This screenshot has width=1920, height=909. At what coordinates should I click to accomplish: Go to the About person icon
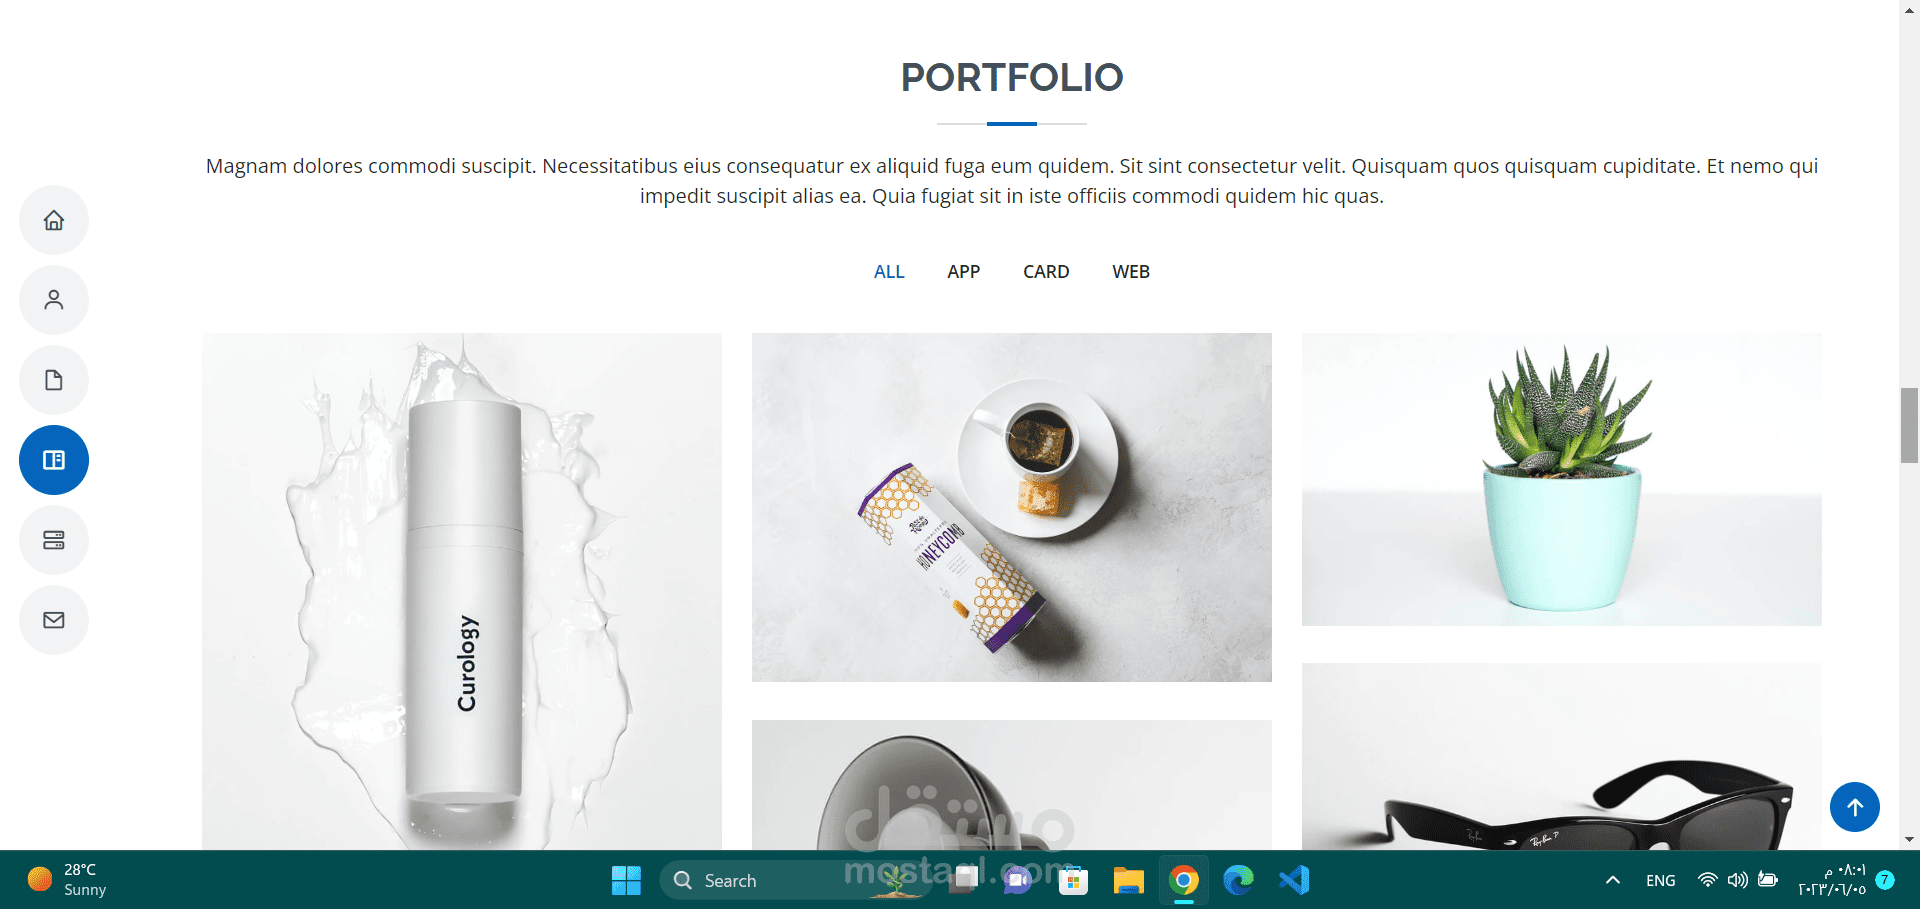pos(54,300)
